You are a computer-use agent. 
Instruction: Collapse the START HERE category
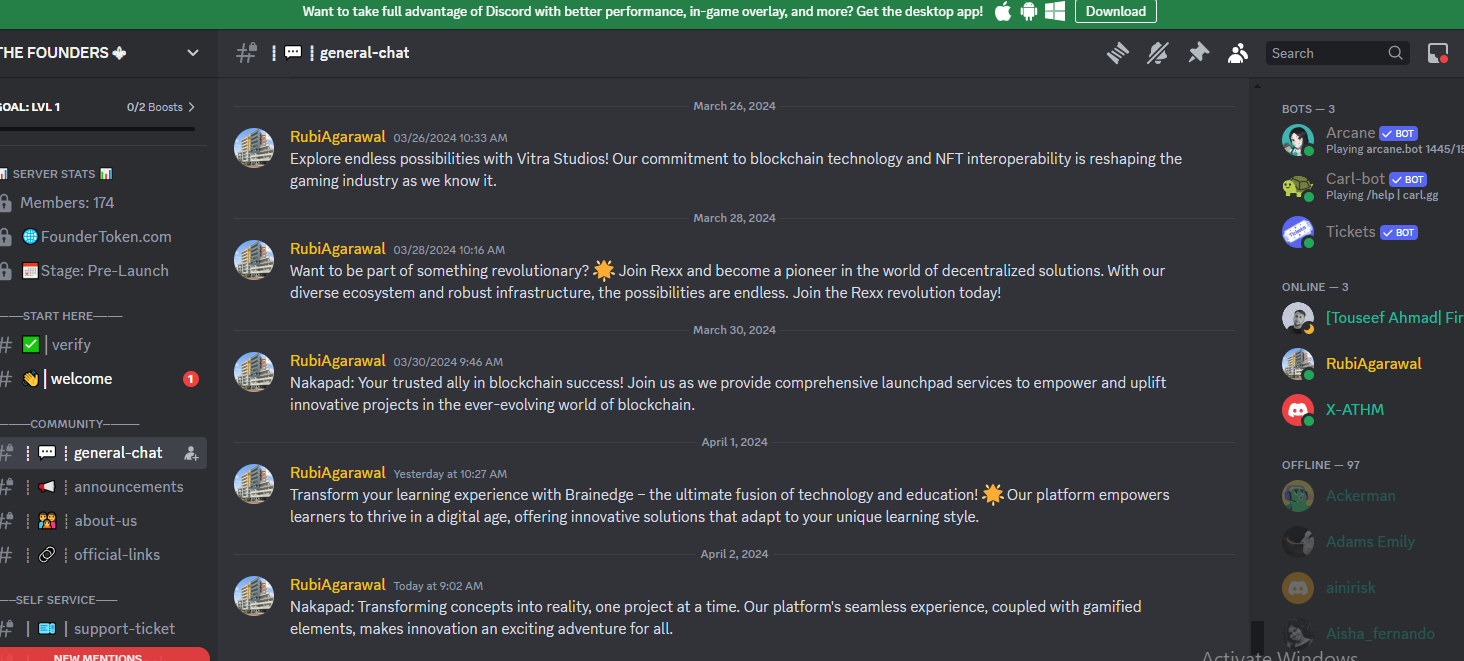click(x=61, y=316)
